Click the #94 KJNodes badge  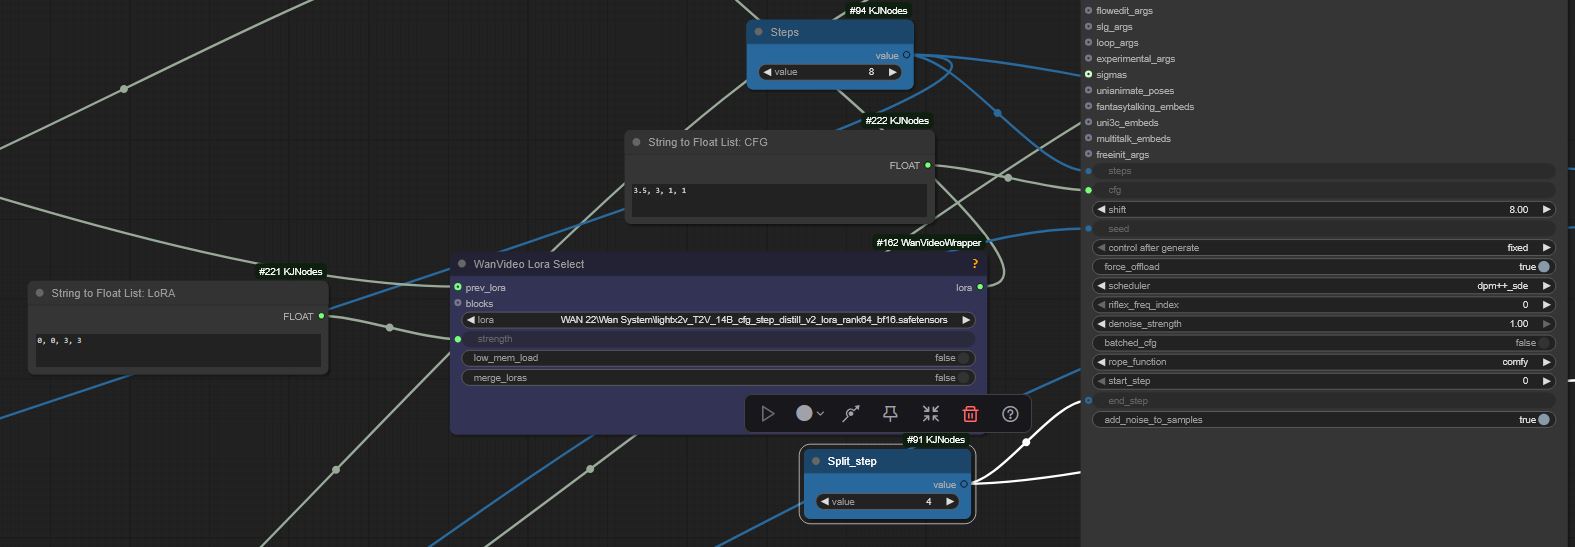click(x=879, y=10)
